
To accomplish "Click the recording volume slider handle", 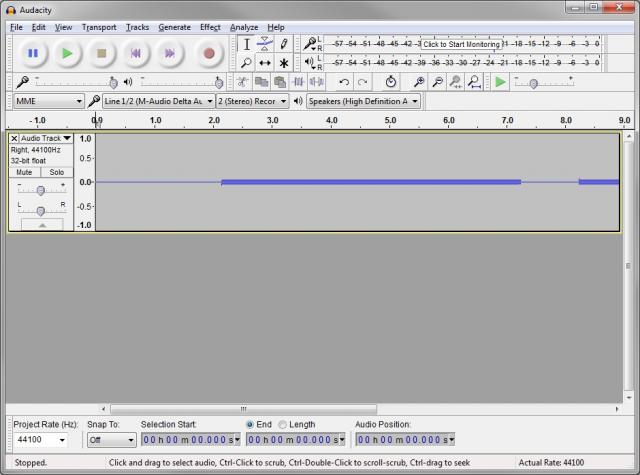I will (x=113, y=83).
